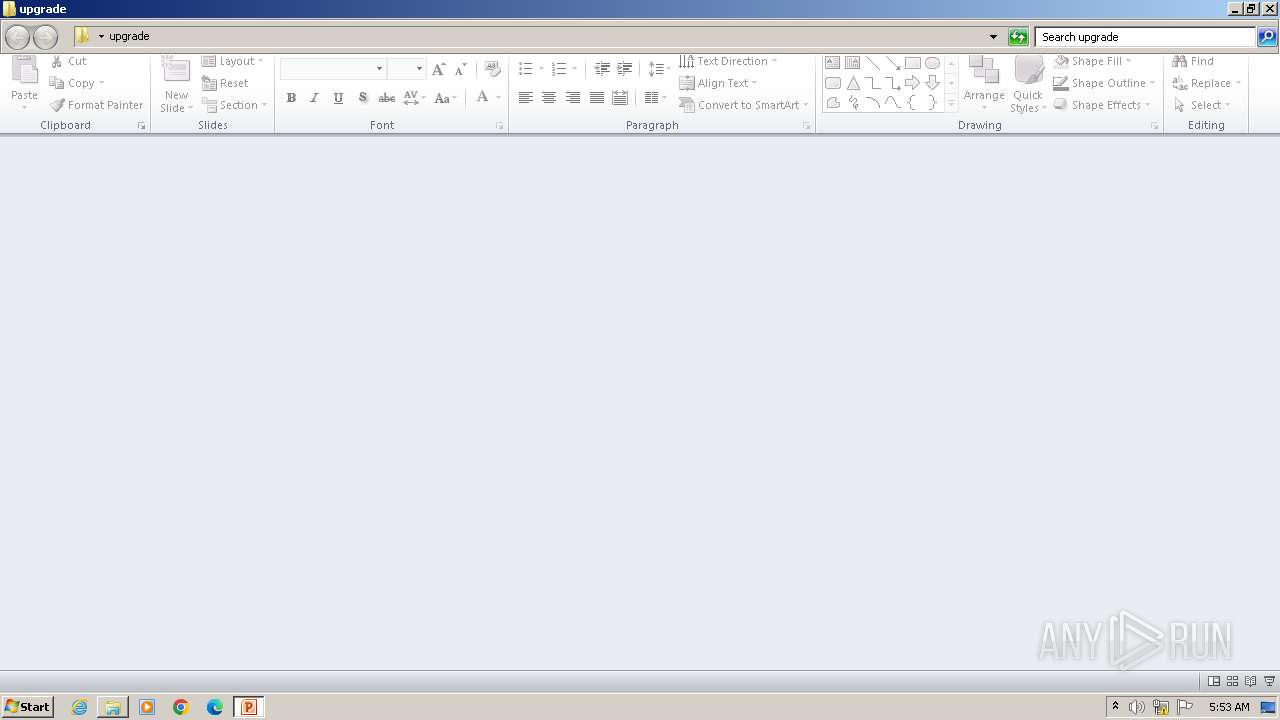The image size is (1280, 720).
Task: Open Layout options for slide
Action: click(x=233, y=61)
